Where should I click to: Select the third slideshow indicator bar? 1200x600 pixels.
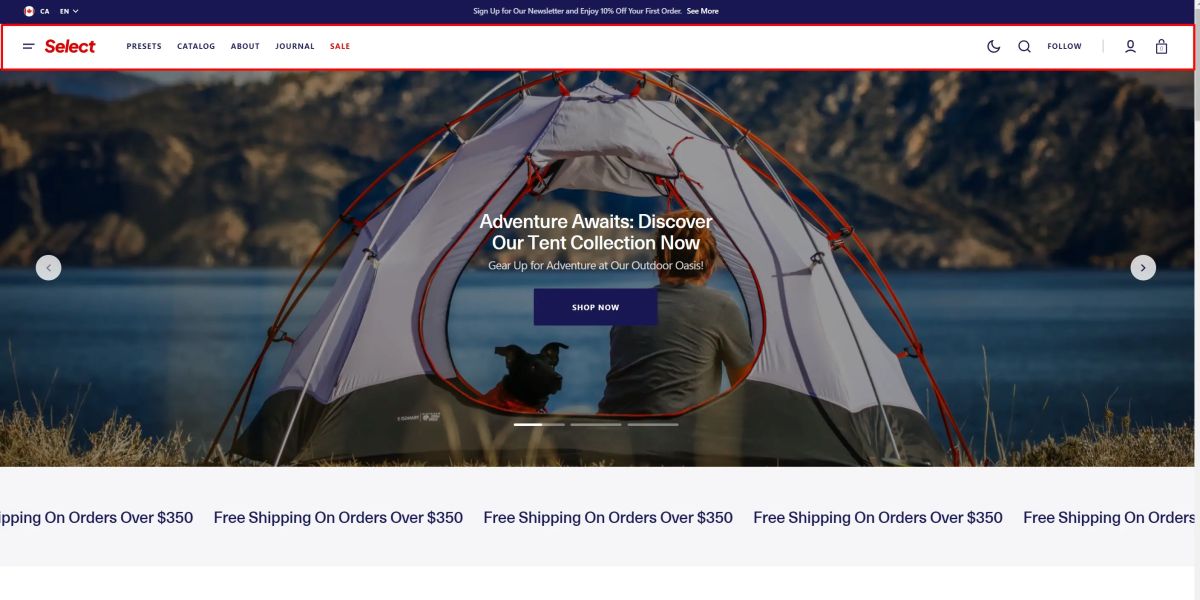click(x=653, y=424)
